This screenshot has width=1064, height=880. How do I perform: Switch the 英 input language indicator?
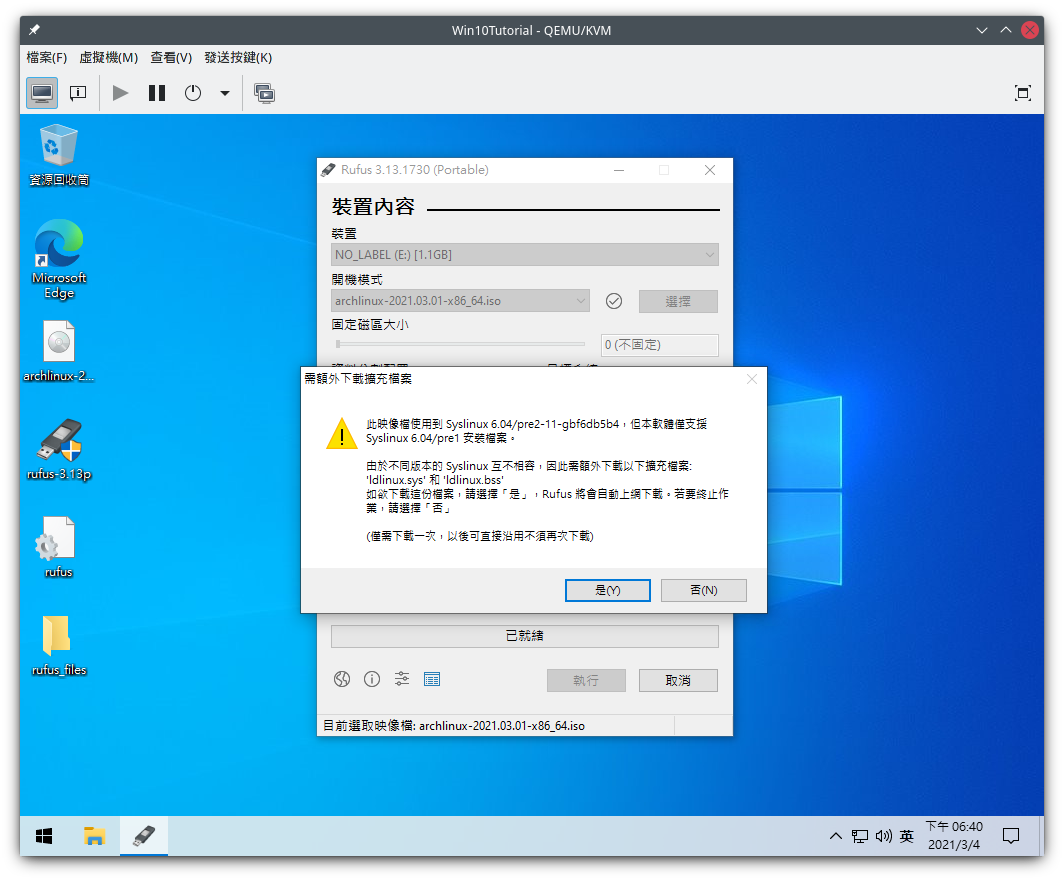point(907,836)
